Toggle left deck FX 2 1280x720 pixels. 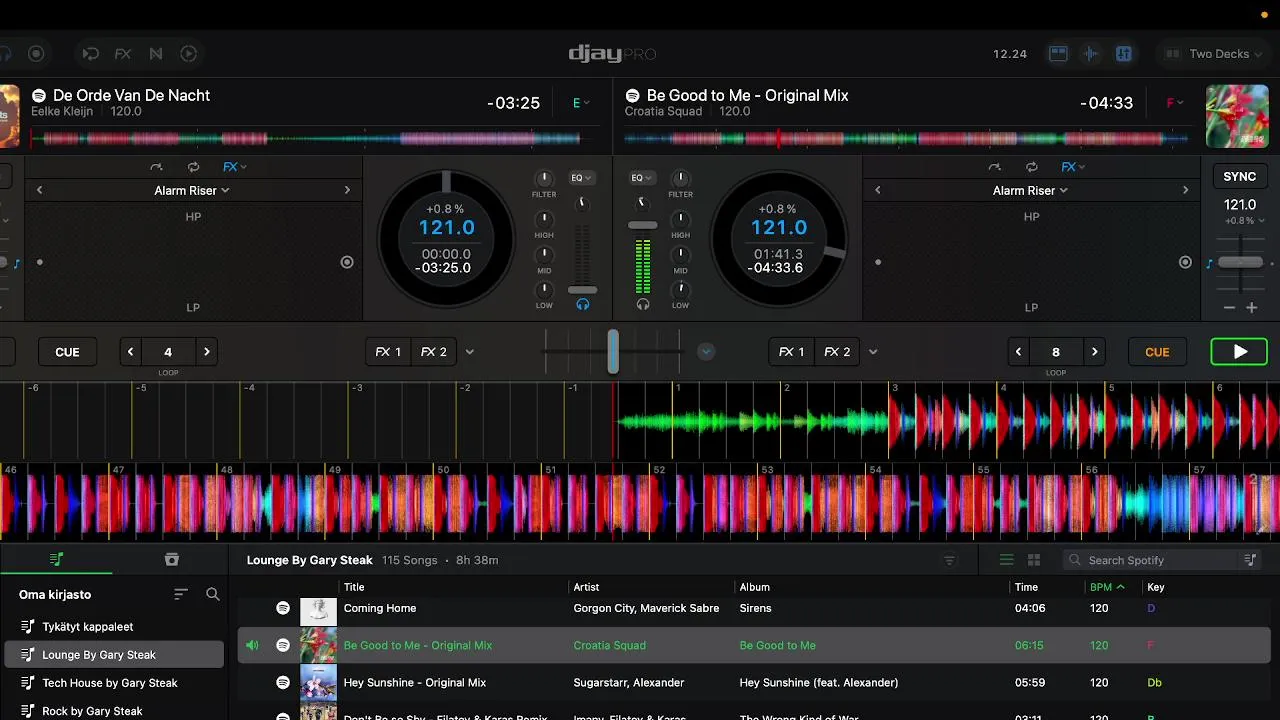(433, 352)
